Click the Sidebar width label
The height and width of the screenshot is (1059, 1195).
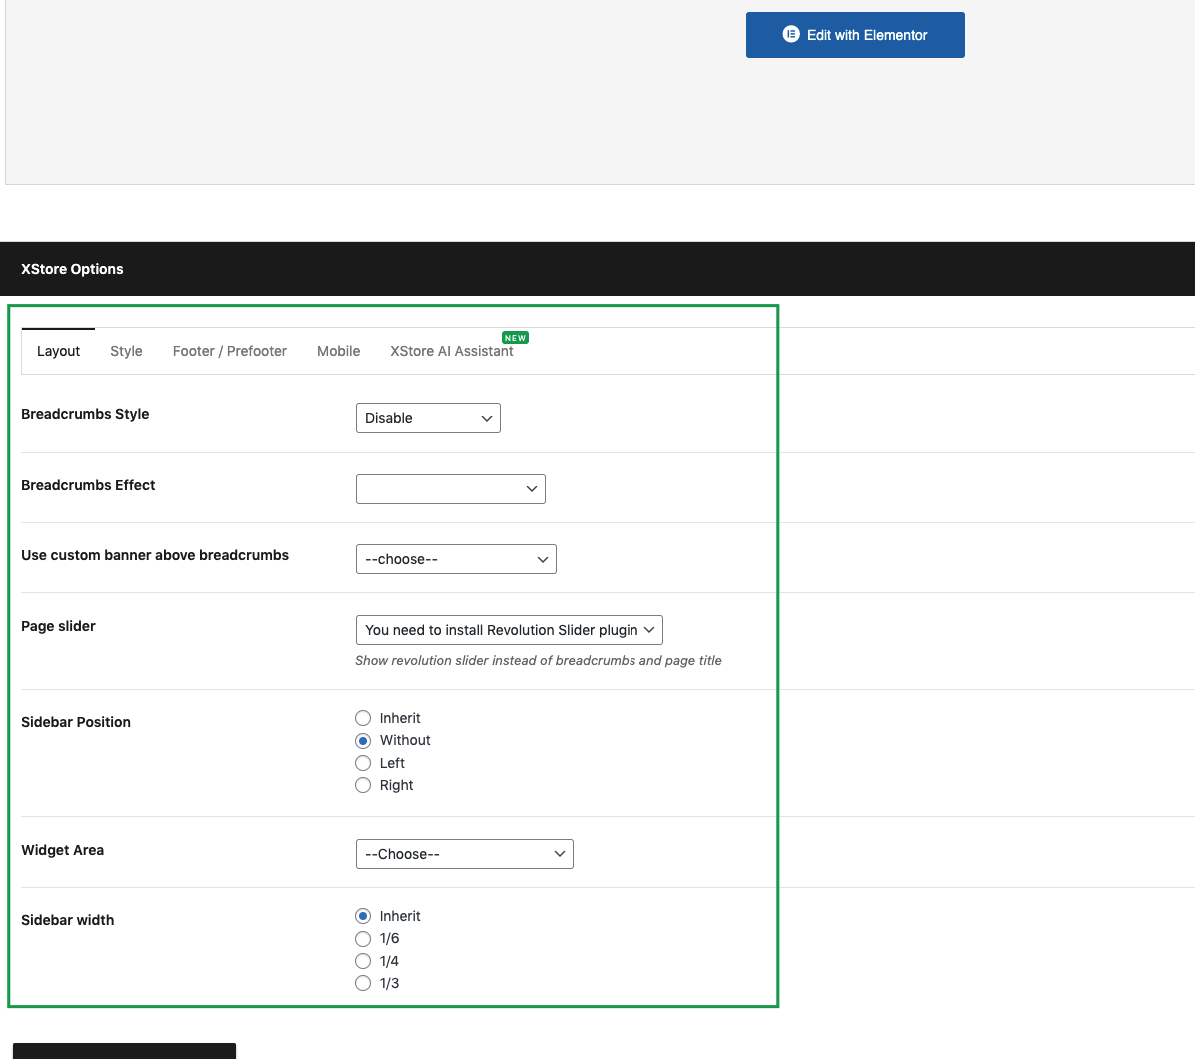[68, 920]
